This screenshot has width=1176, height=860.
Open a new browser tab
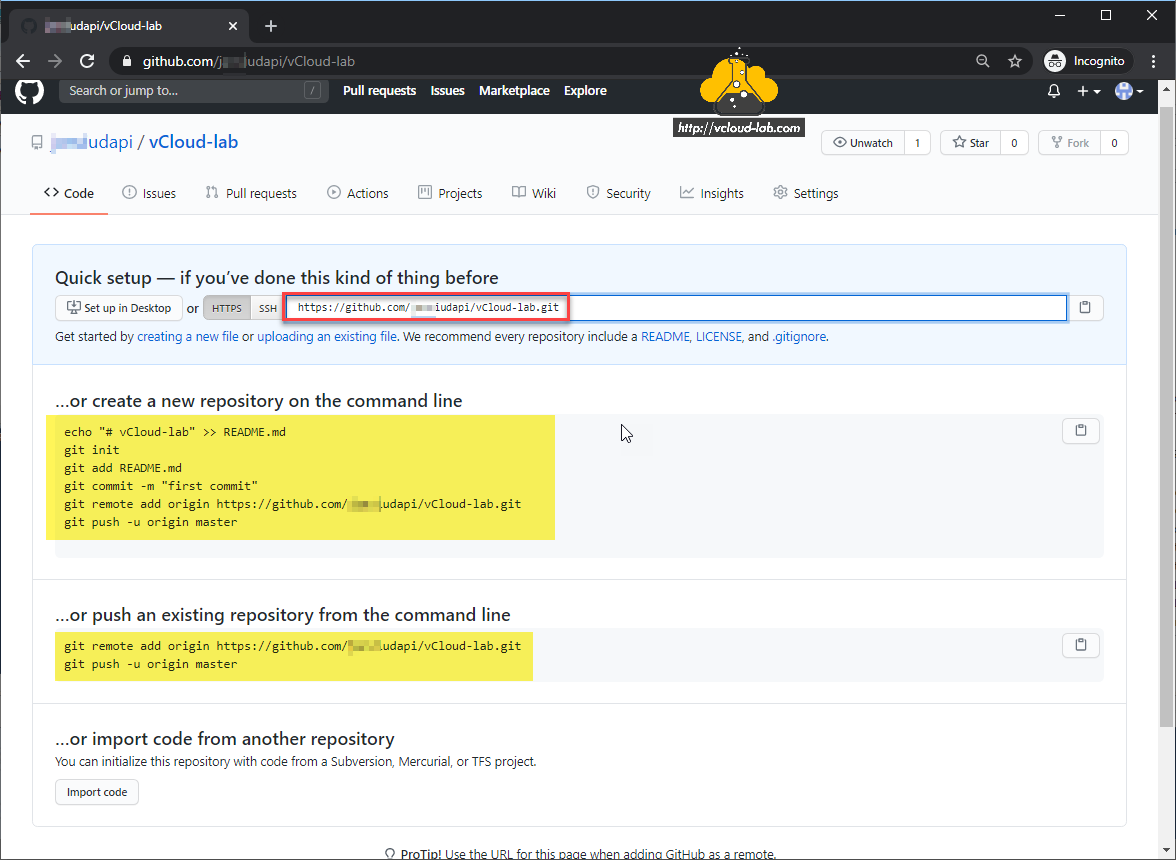[x=271, y=26]
